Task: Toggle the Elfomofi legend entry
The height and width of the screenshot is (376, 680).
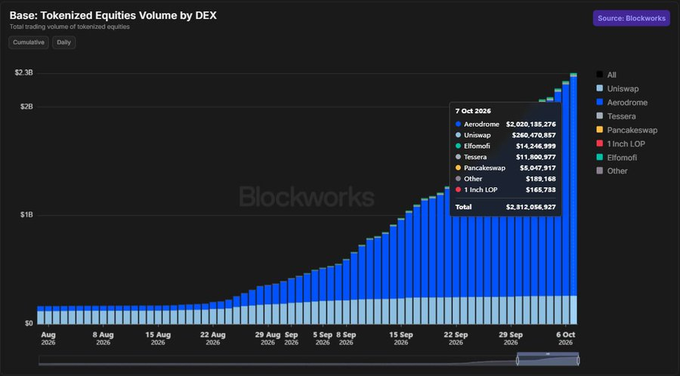Action: [617, 158]
